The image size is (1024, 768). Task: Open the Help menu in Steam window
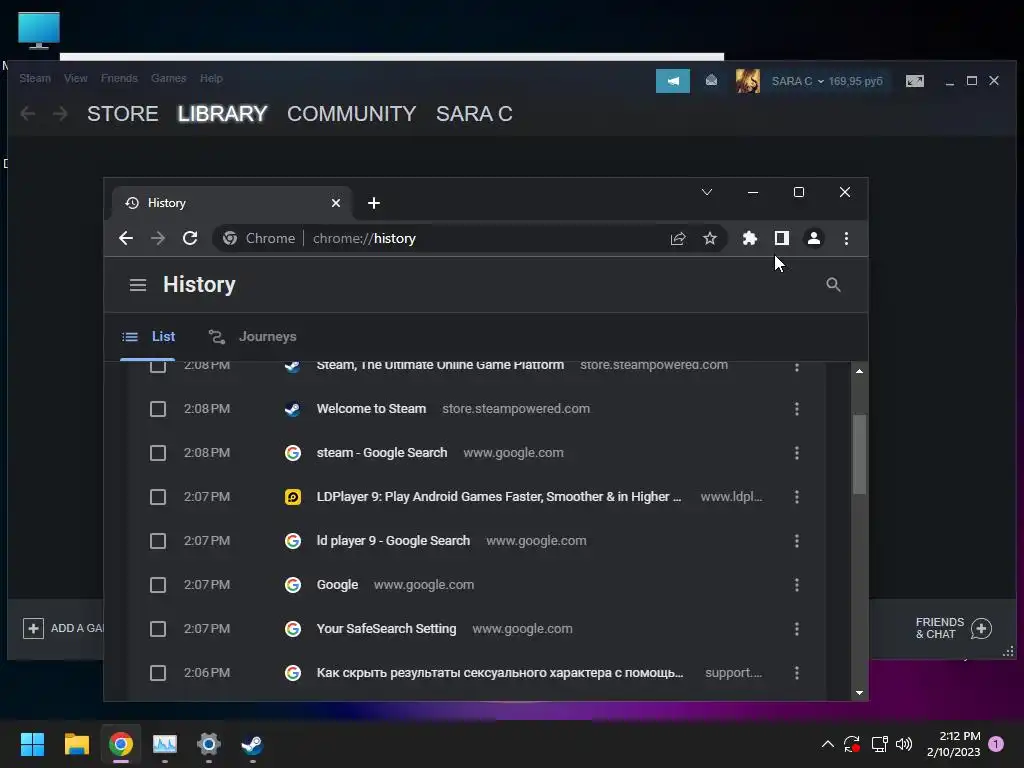click(x=211, y=78)
